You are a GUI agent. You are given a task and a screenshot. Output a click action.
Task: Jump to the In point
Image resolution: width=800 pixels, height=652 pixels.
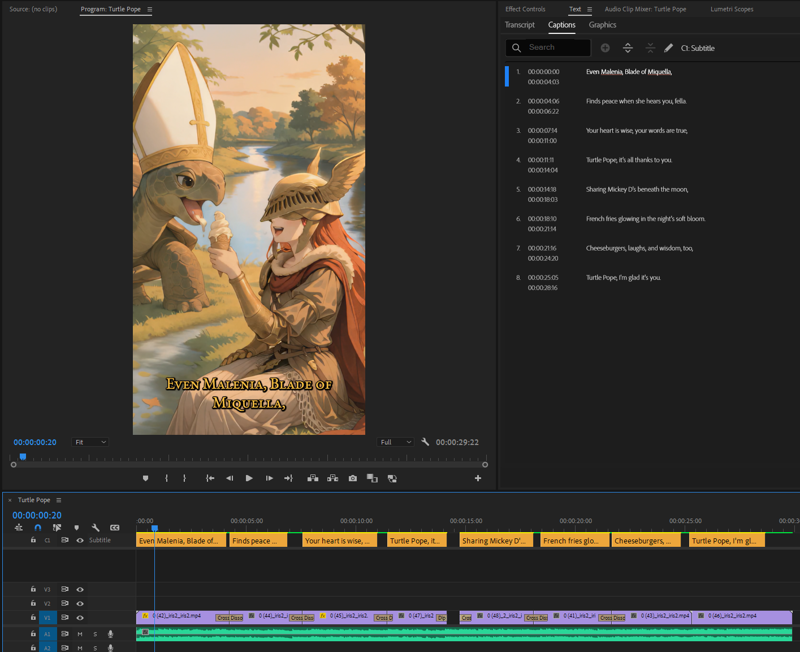210,478
